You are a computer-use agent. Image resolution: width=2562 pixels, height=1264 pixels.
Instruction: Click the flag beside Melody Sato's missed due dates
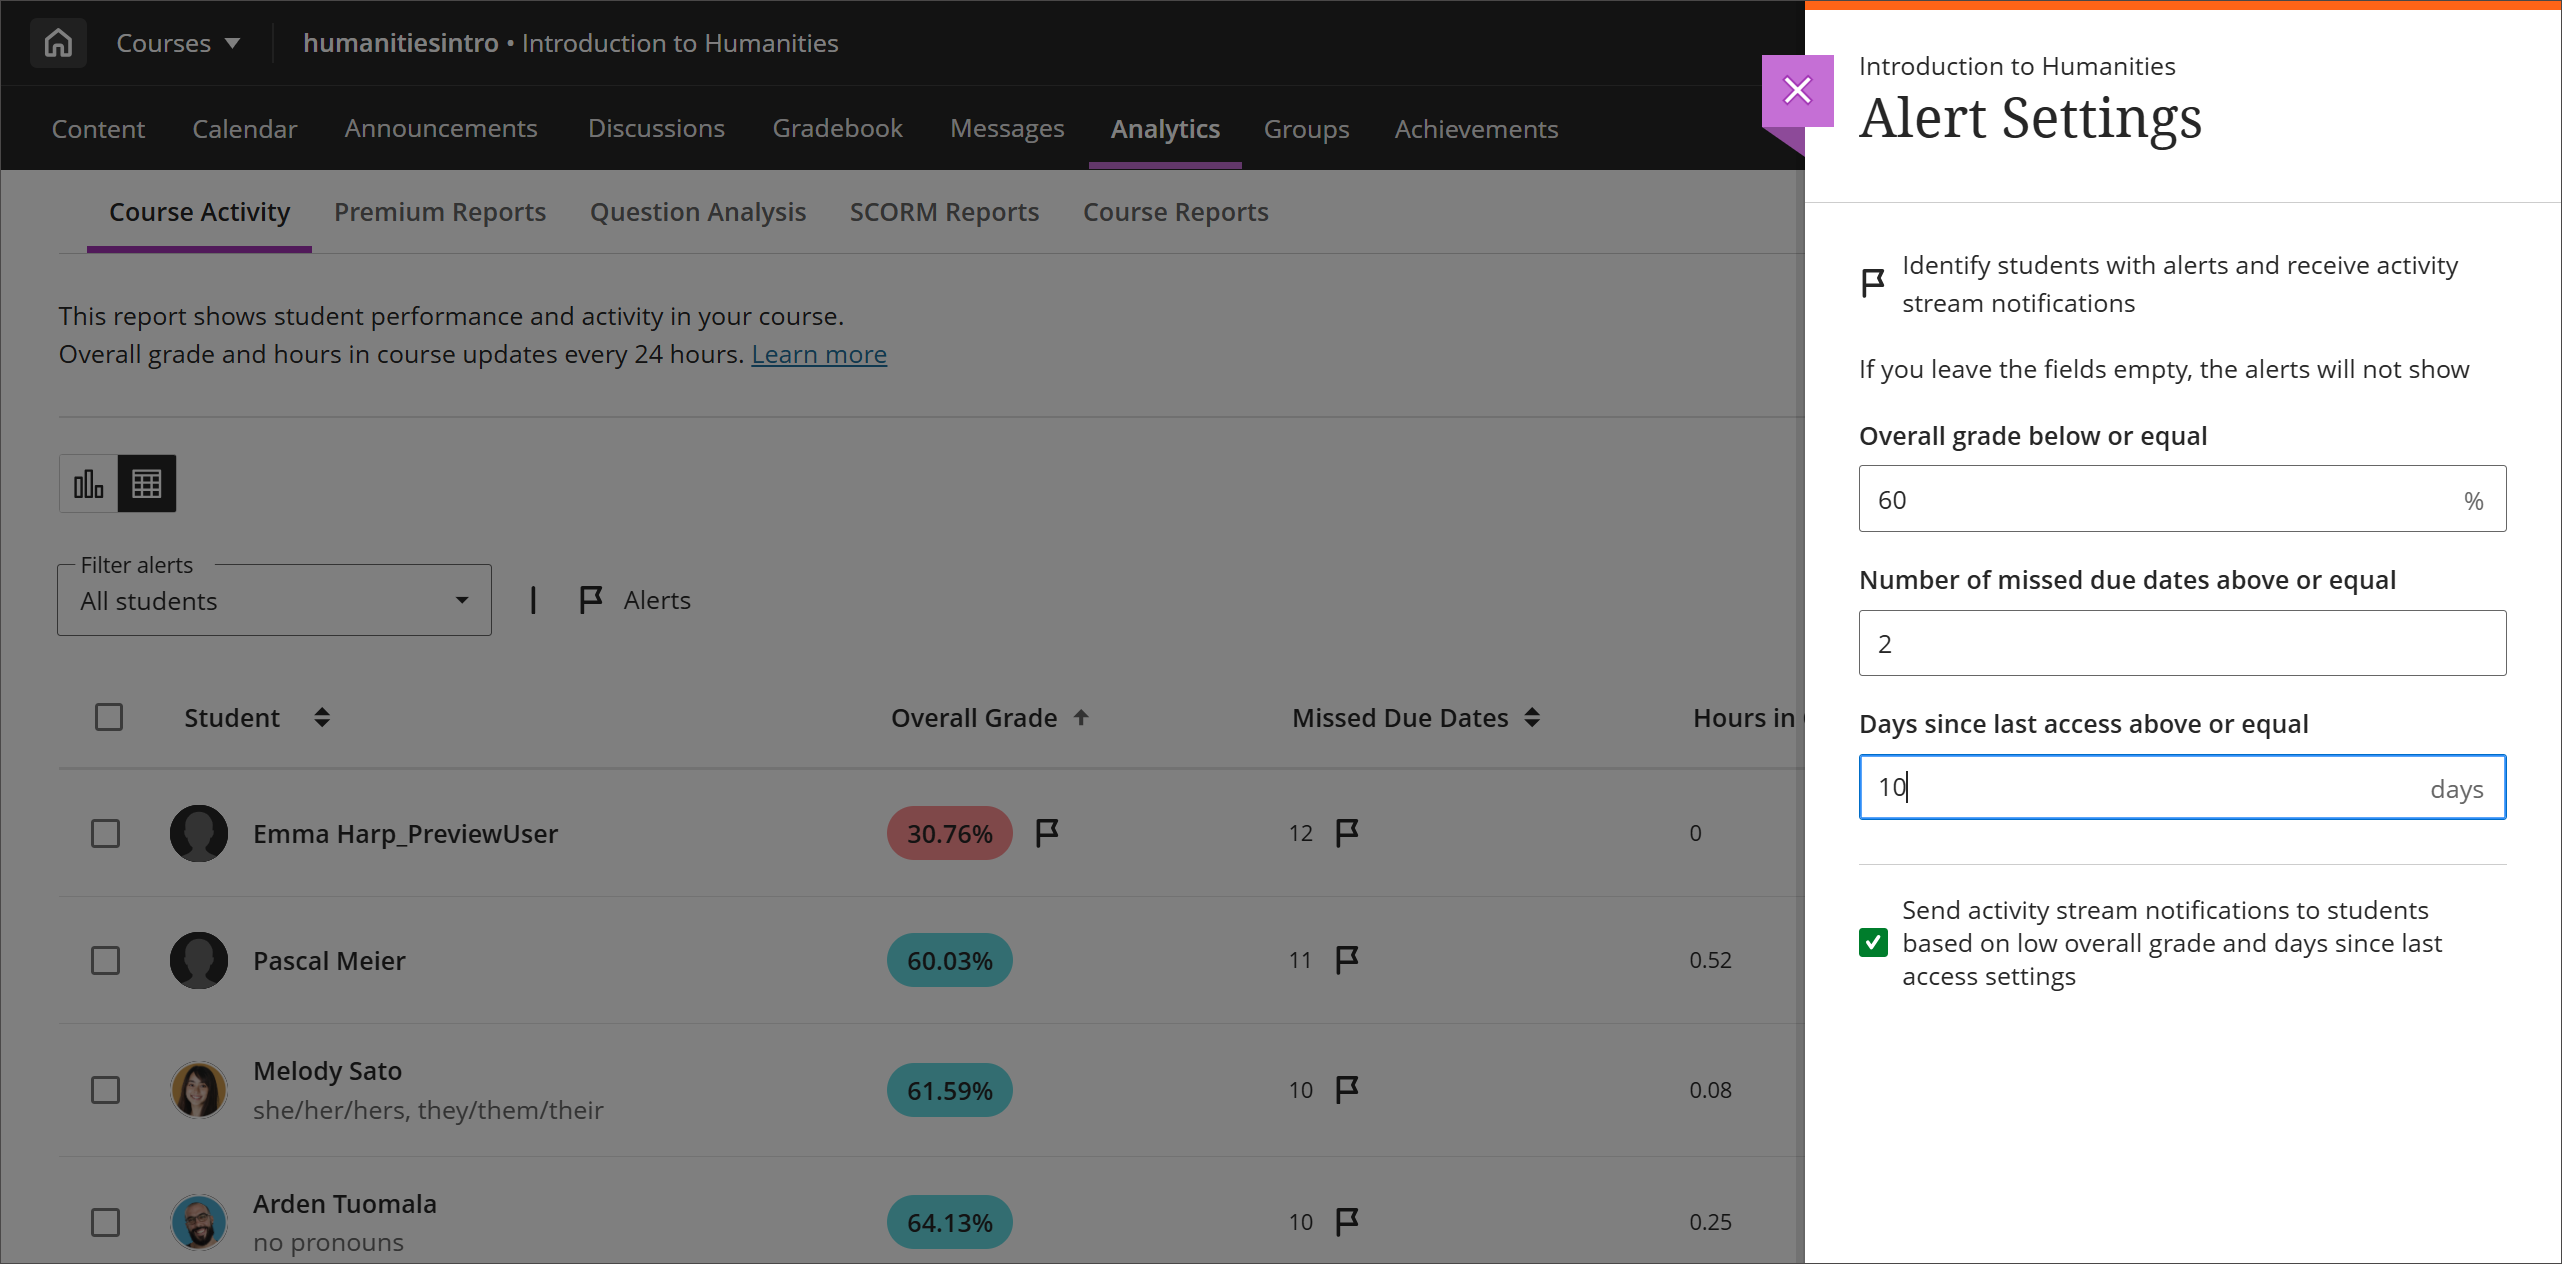1346,1090
